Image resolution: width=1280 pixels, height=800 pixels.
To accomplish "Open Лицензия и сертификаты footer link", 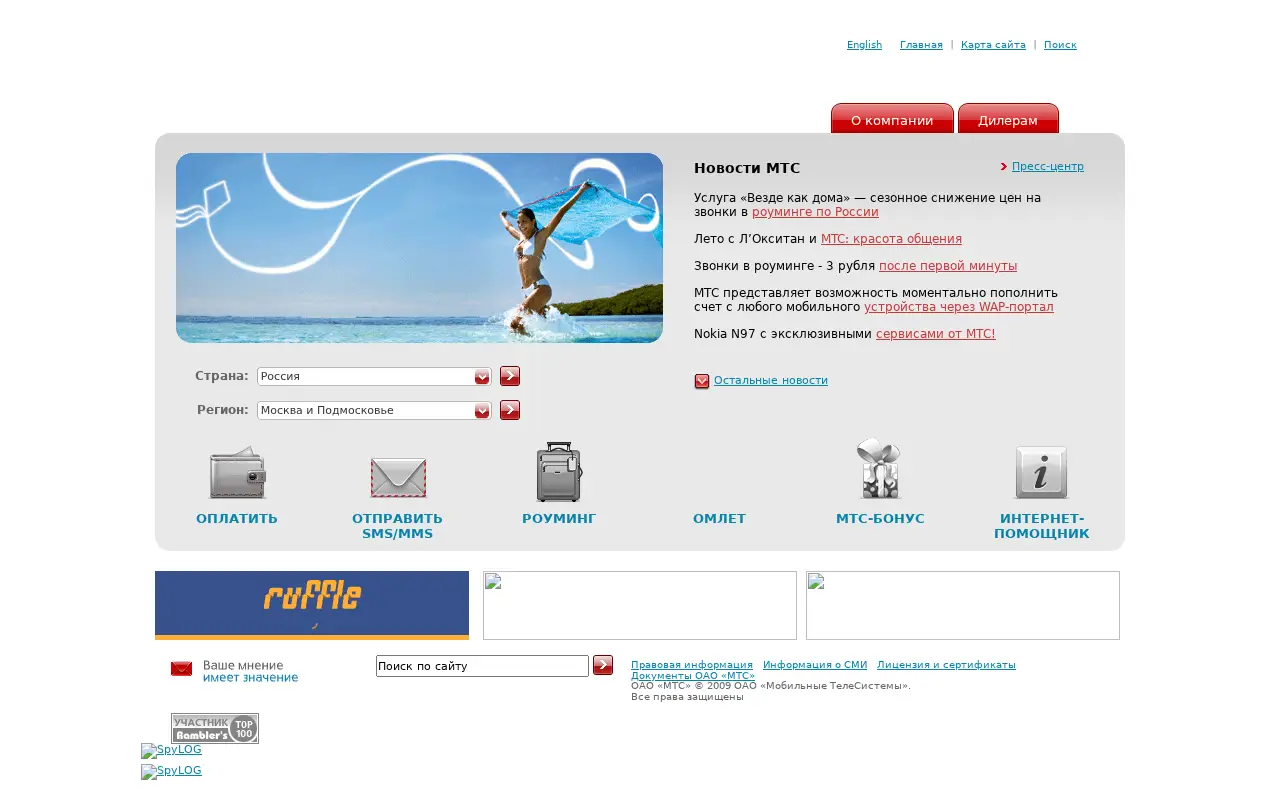I will pos(946,665).
